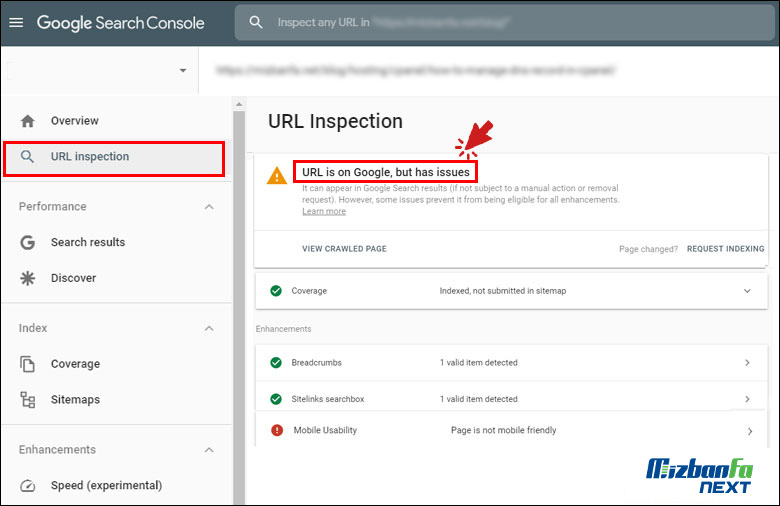The height and width of the screenshot is (506, 780).
Task: Click the search magnifier icon in top bar
Action: click(256, 22)
